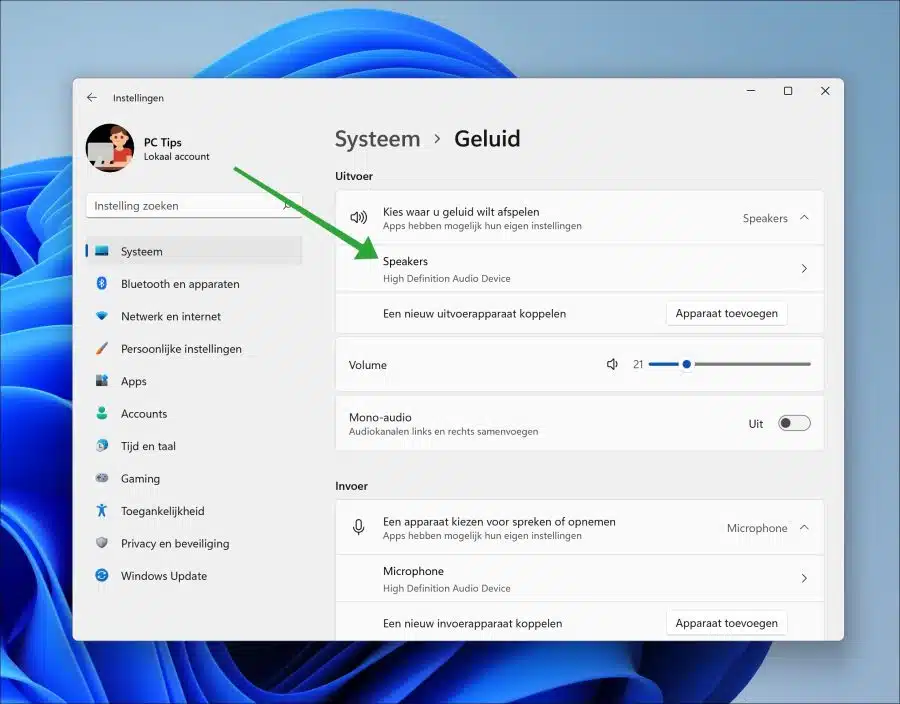Screen dimensions: 900x704
Task: Toggle Mono-audio switch
Action: [x=794, y=423]
